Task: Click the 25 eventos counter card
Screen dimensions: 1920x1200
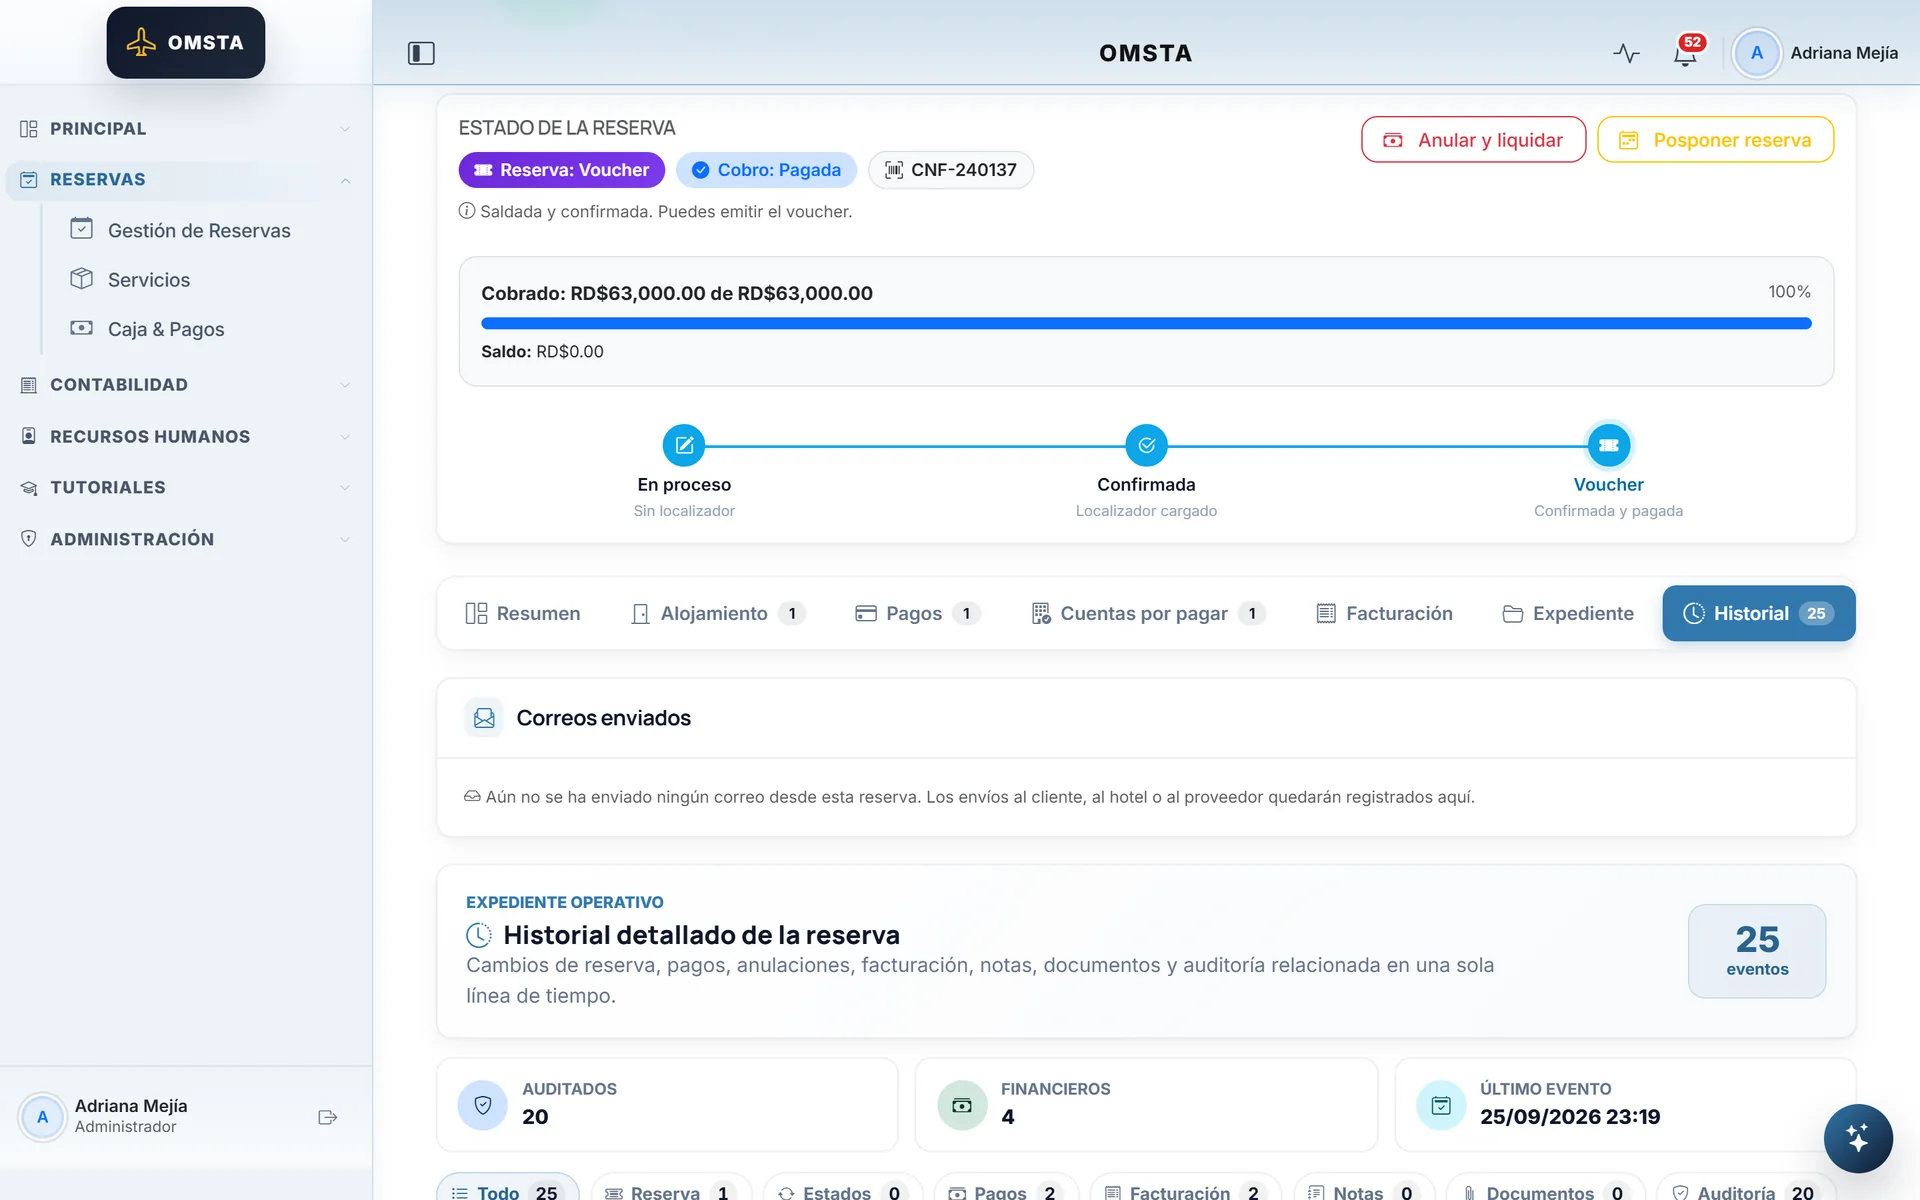Action: [x=1757, y=951]
